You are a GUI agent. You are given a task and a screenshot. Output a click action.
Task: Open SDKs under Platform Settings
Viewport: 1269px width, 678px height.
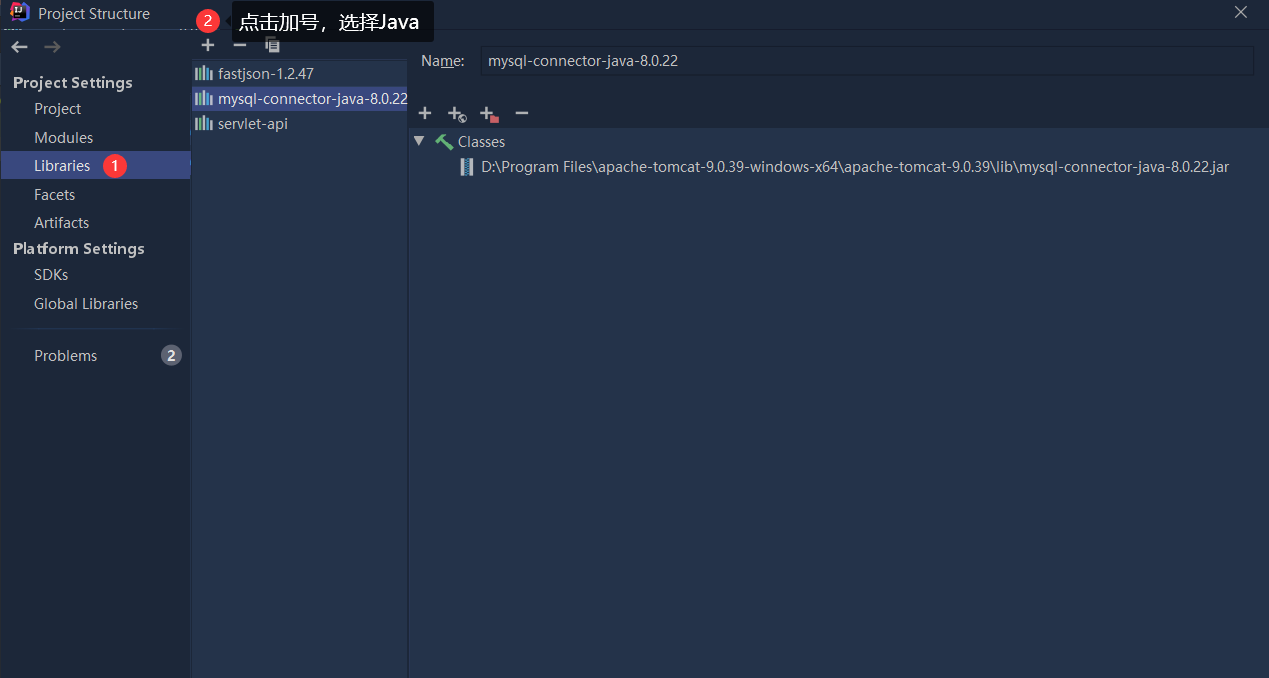(51, 275)
